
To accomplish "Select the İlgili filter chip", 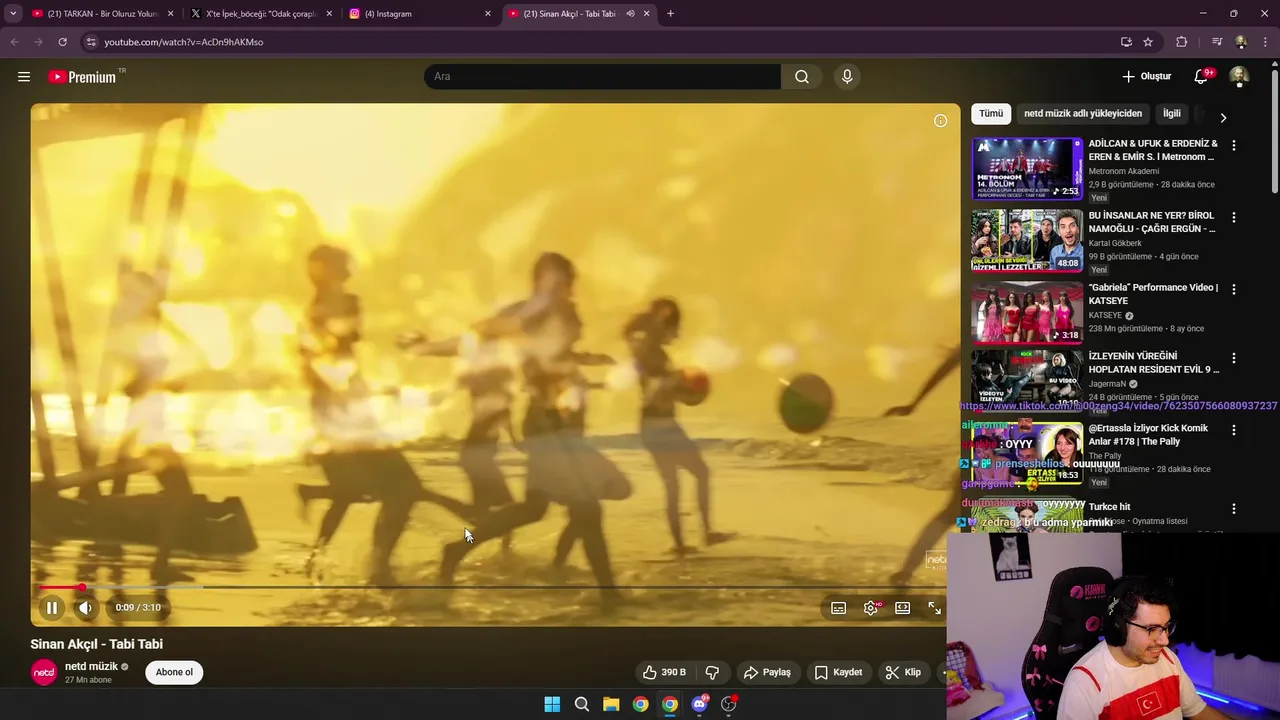I will 1171,114.
